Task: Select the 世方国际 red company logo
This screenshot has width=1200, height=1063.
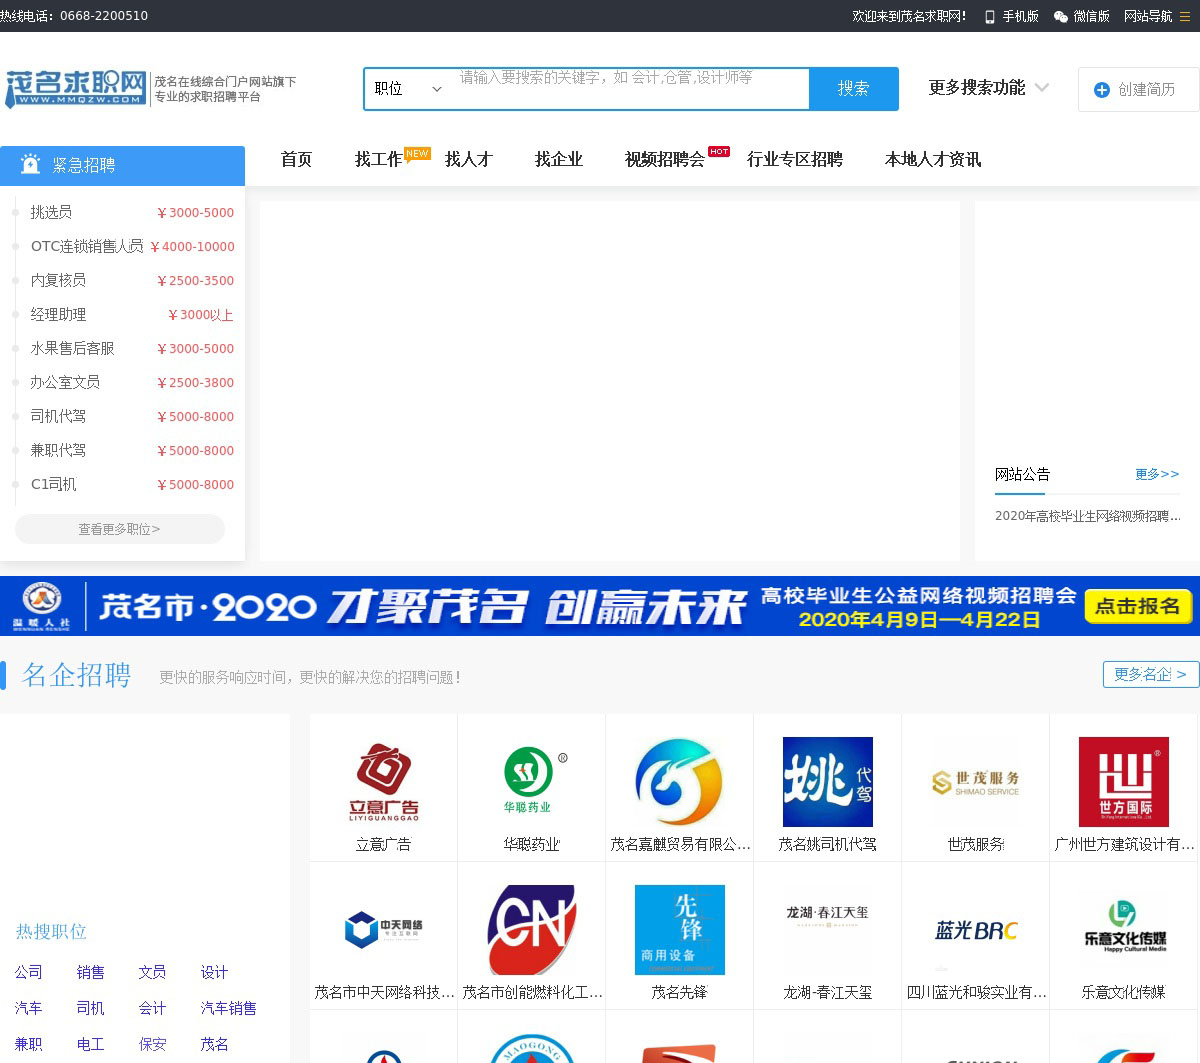Action: click(x=1124, y=782)
